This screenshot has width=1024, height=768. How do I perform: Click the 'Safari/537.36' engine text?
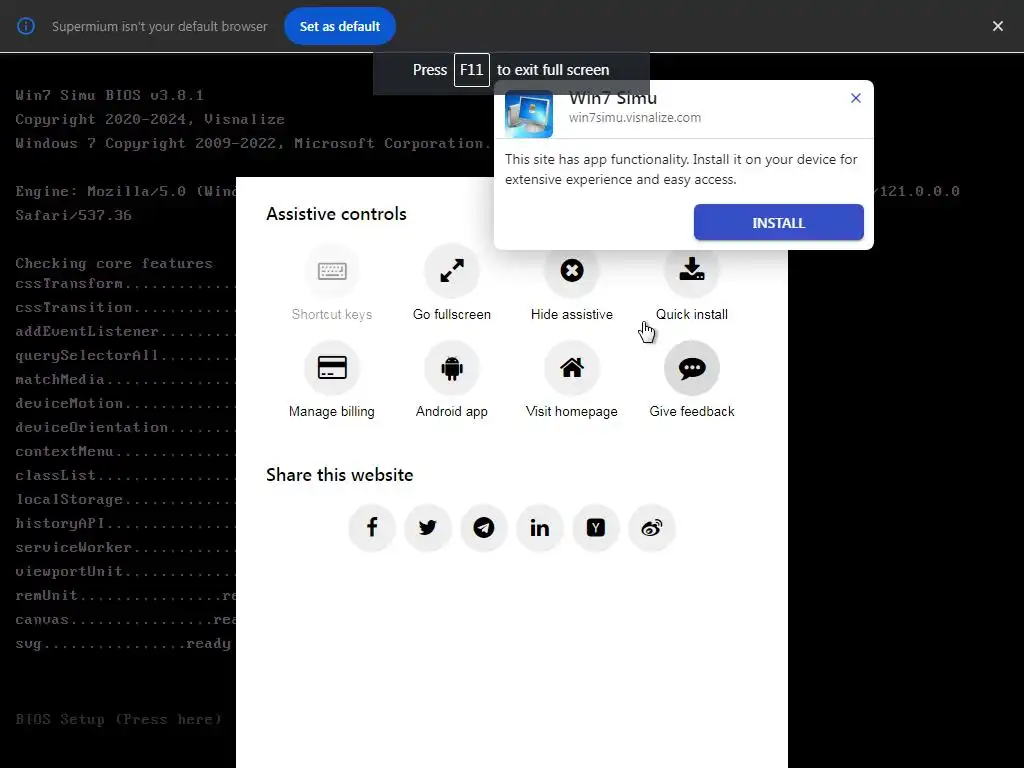click(73, 215)
